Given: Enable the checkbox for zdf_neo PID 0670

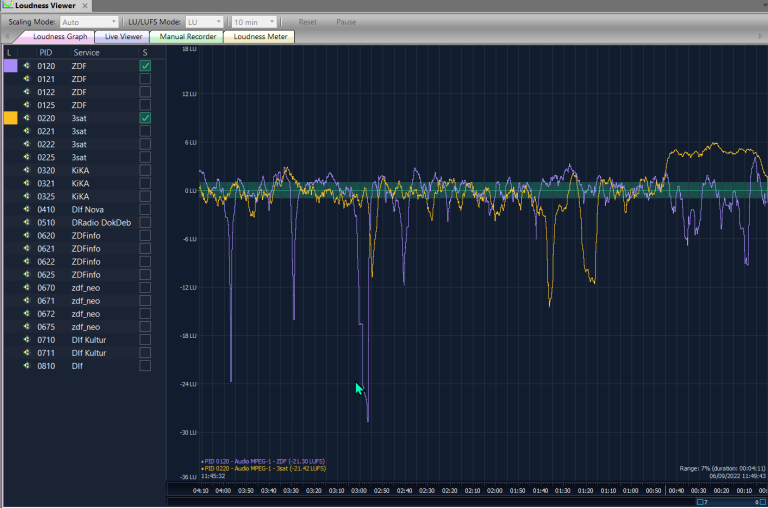Looking at the screenshot, I should click(145, 288).
